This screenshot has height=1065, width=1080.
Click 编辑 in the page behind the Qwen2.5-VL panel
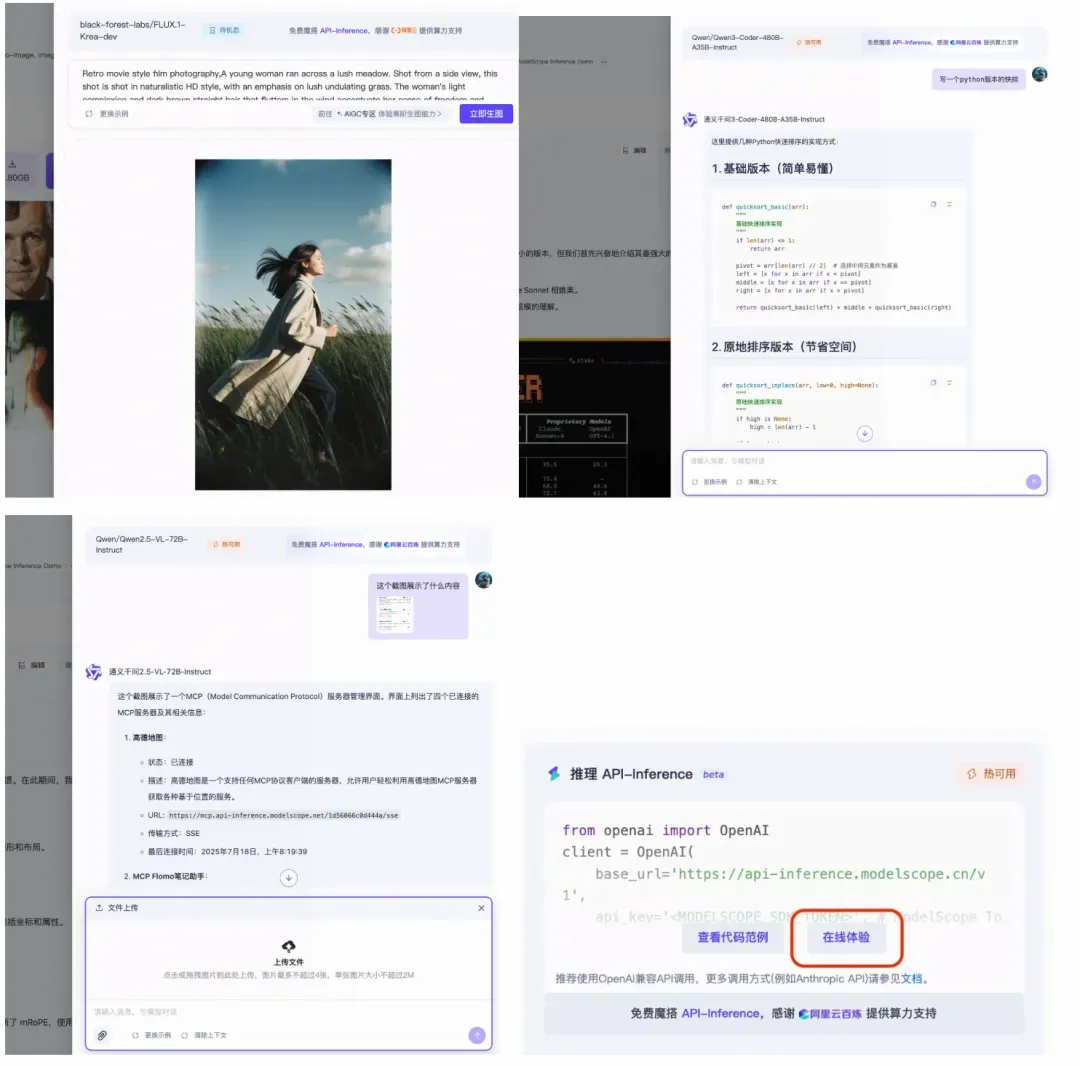[x=32, y=665]
